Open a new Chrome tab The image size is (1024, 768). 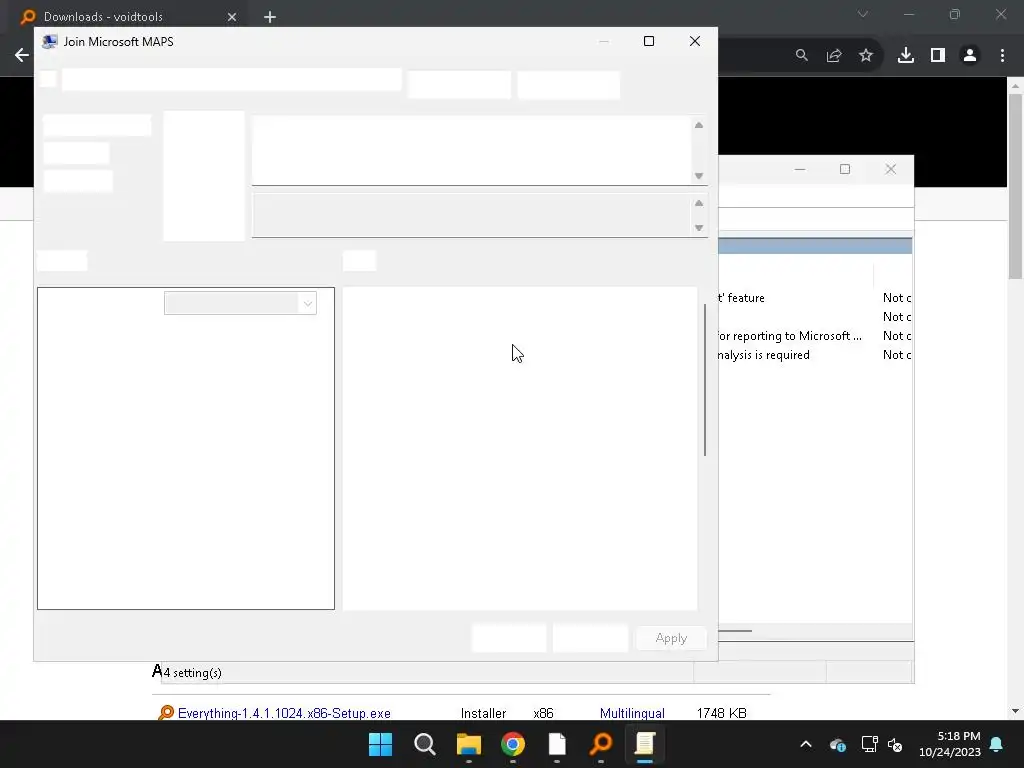(270, 17)
